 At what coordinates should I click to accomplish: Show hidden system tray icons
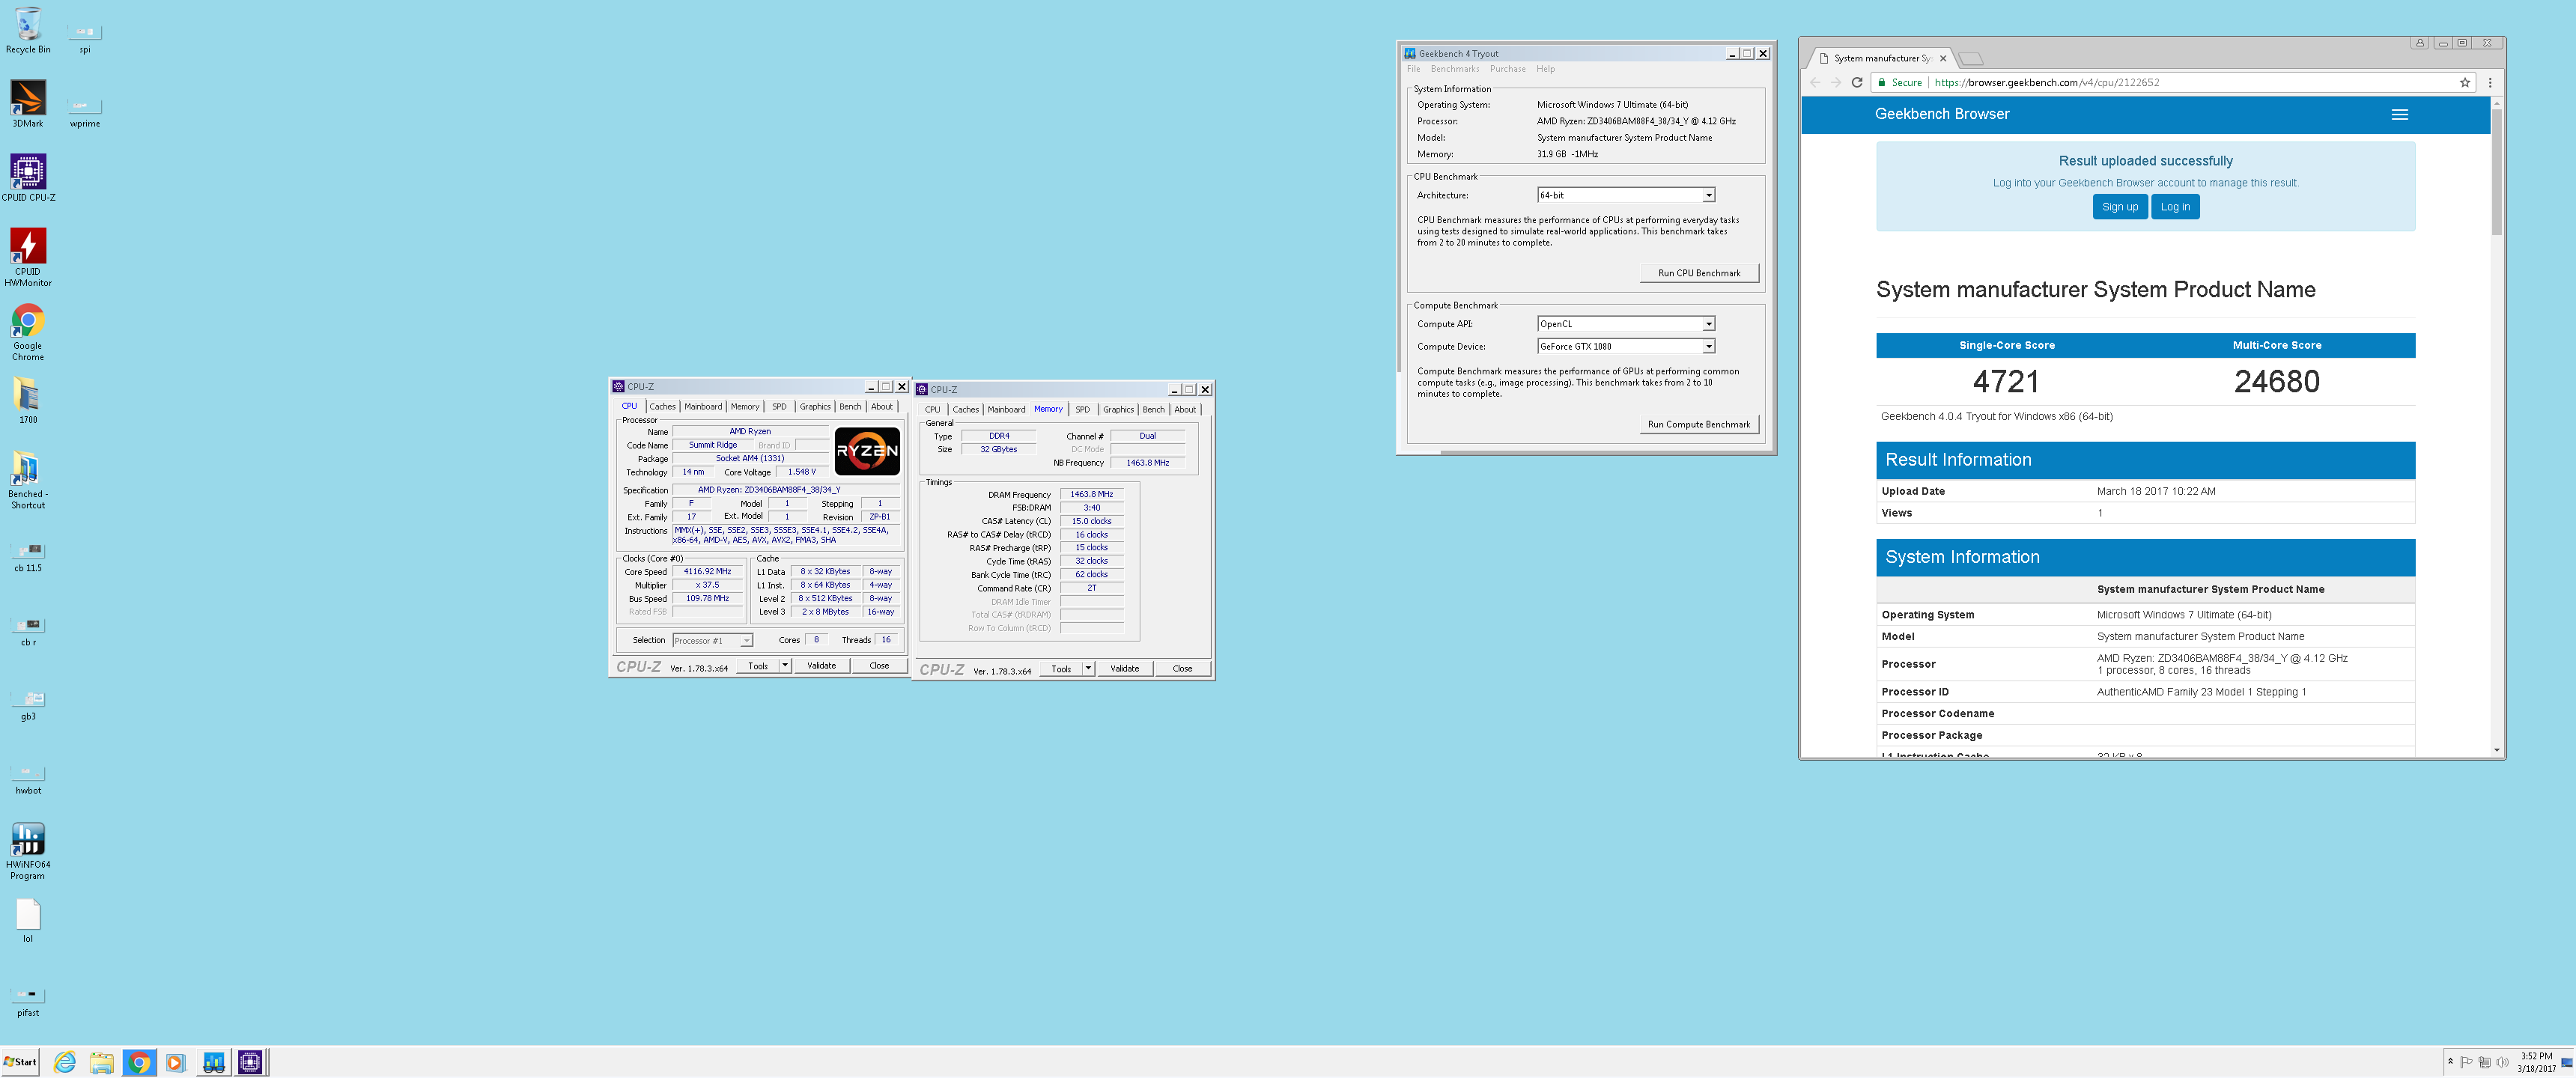[2450, 1062]
